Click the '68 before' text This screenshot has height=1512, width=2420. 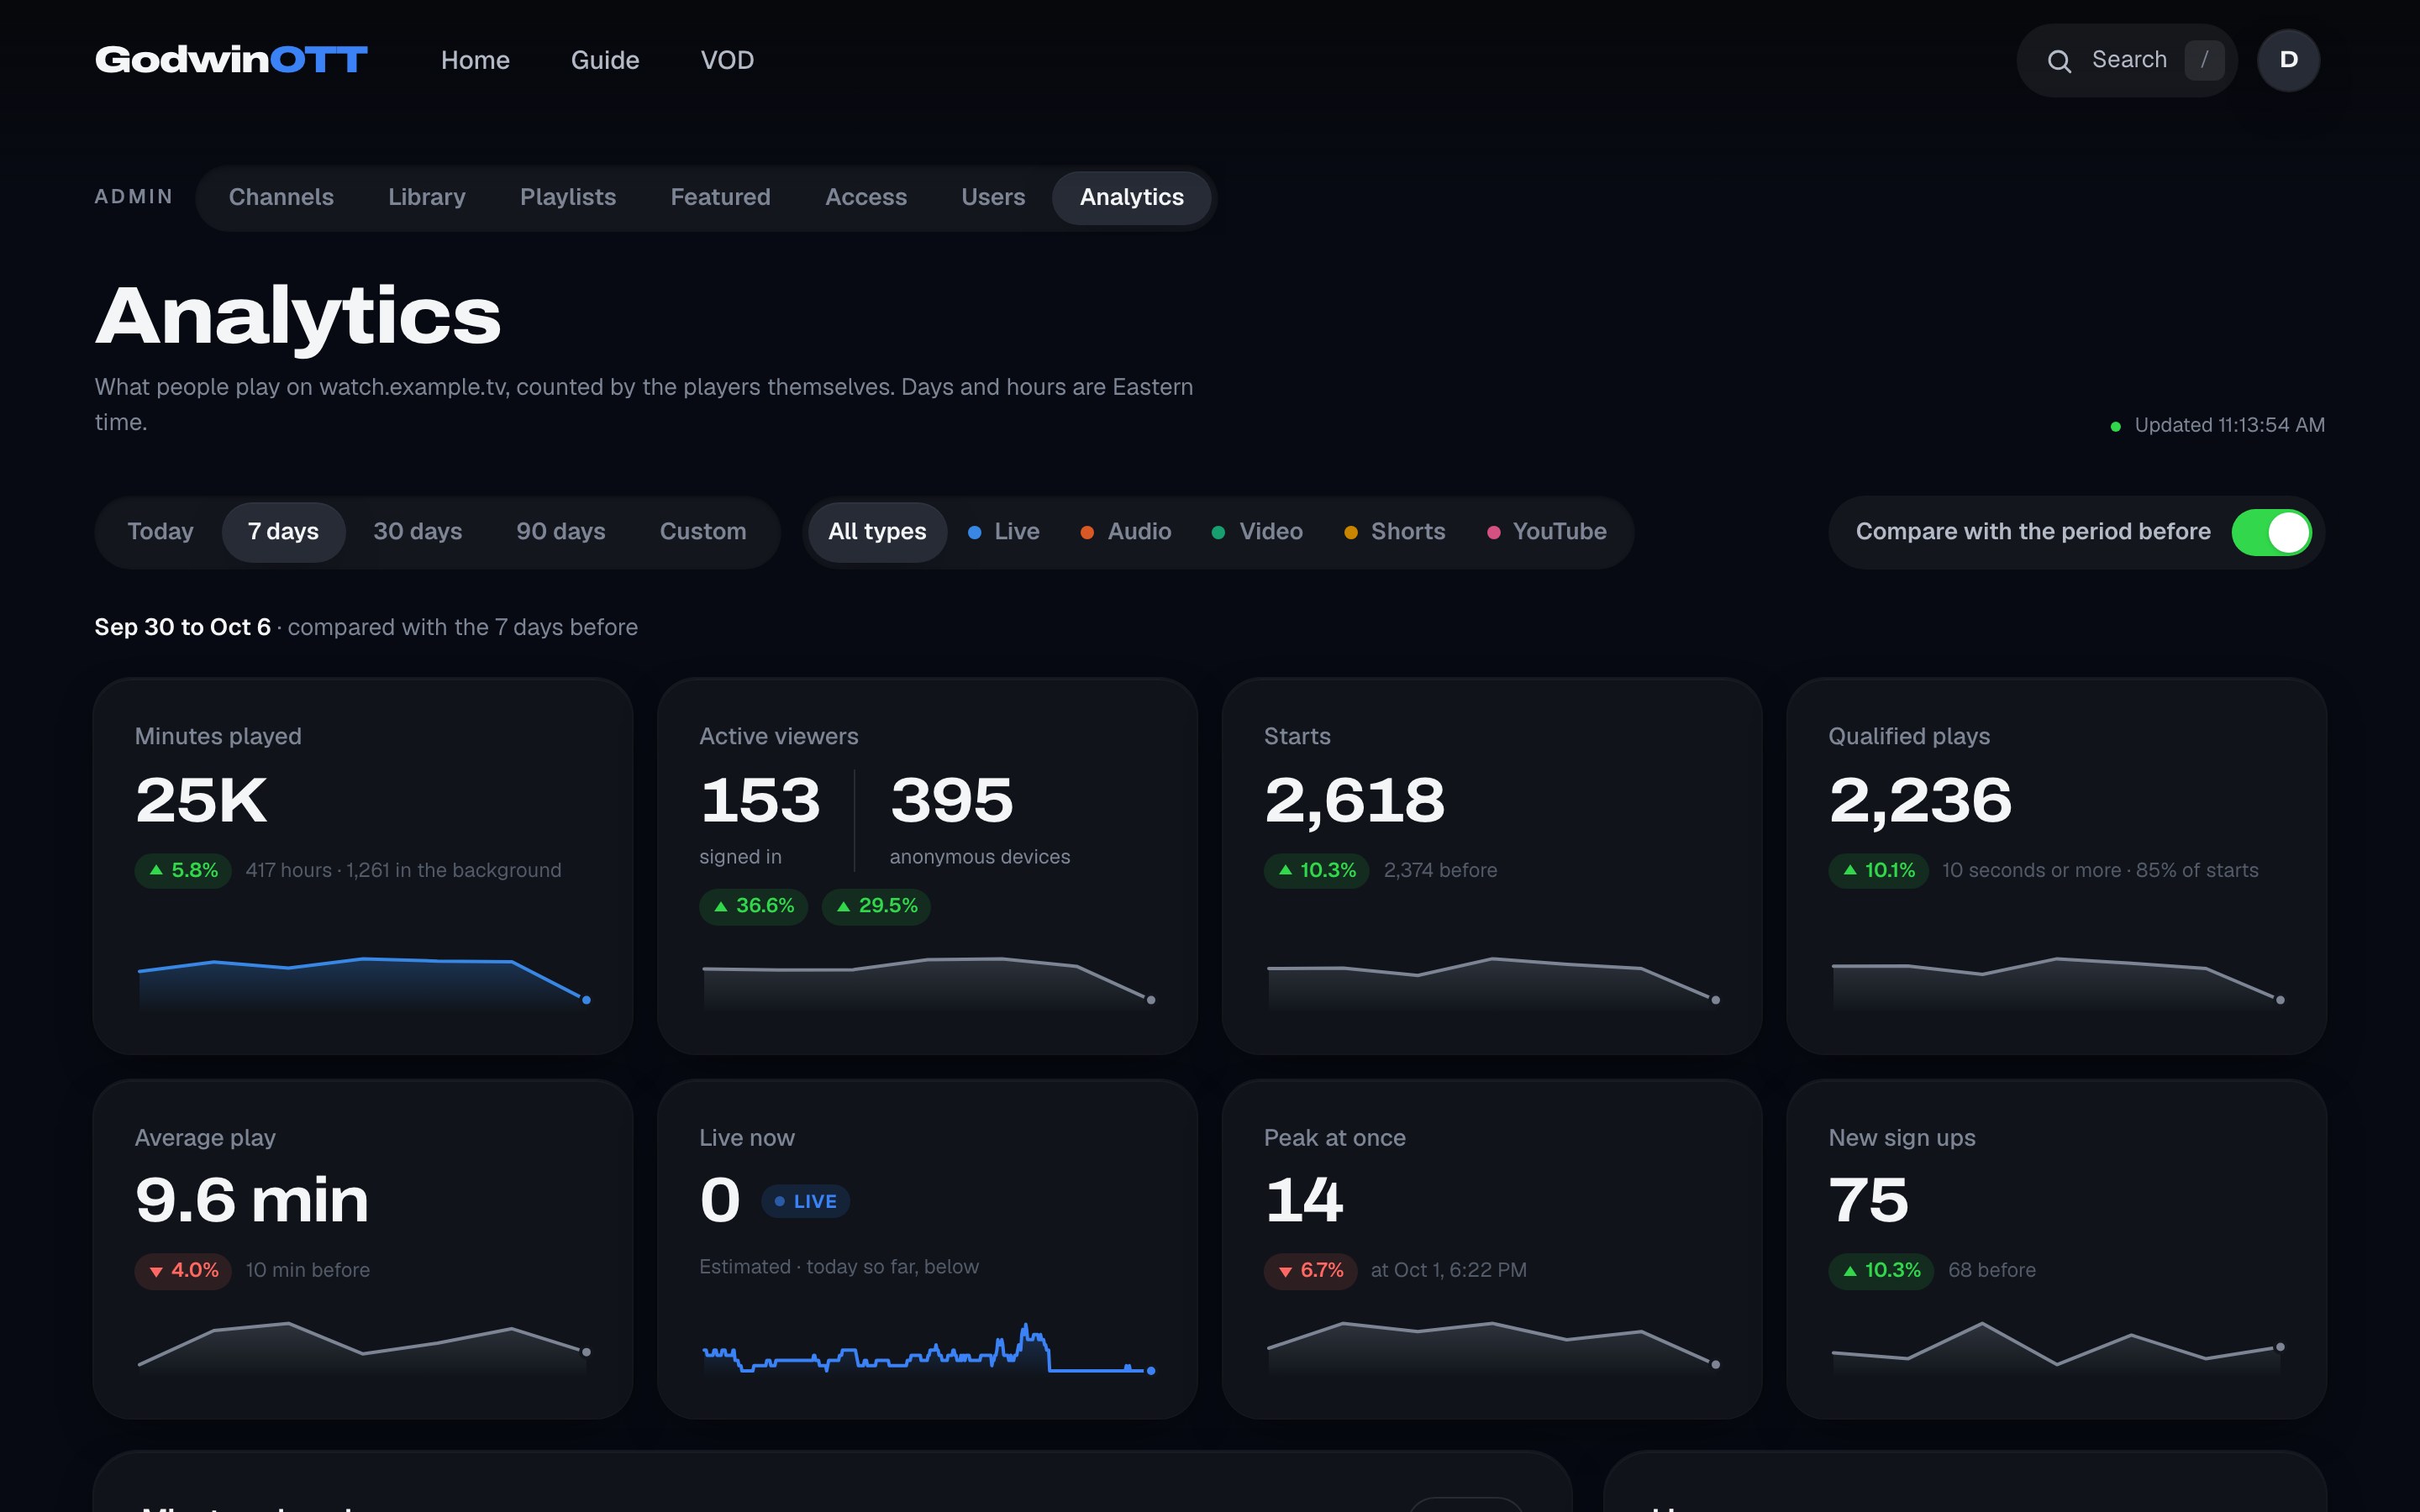click(x=1991, y=1270)
